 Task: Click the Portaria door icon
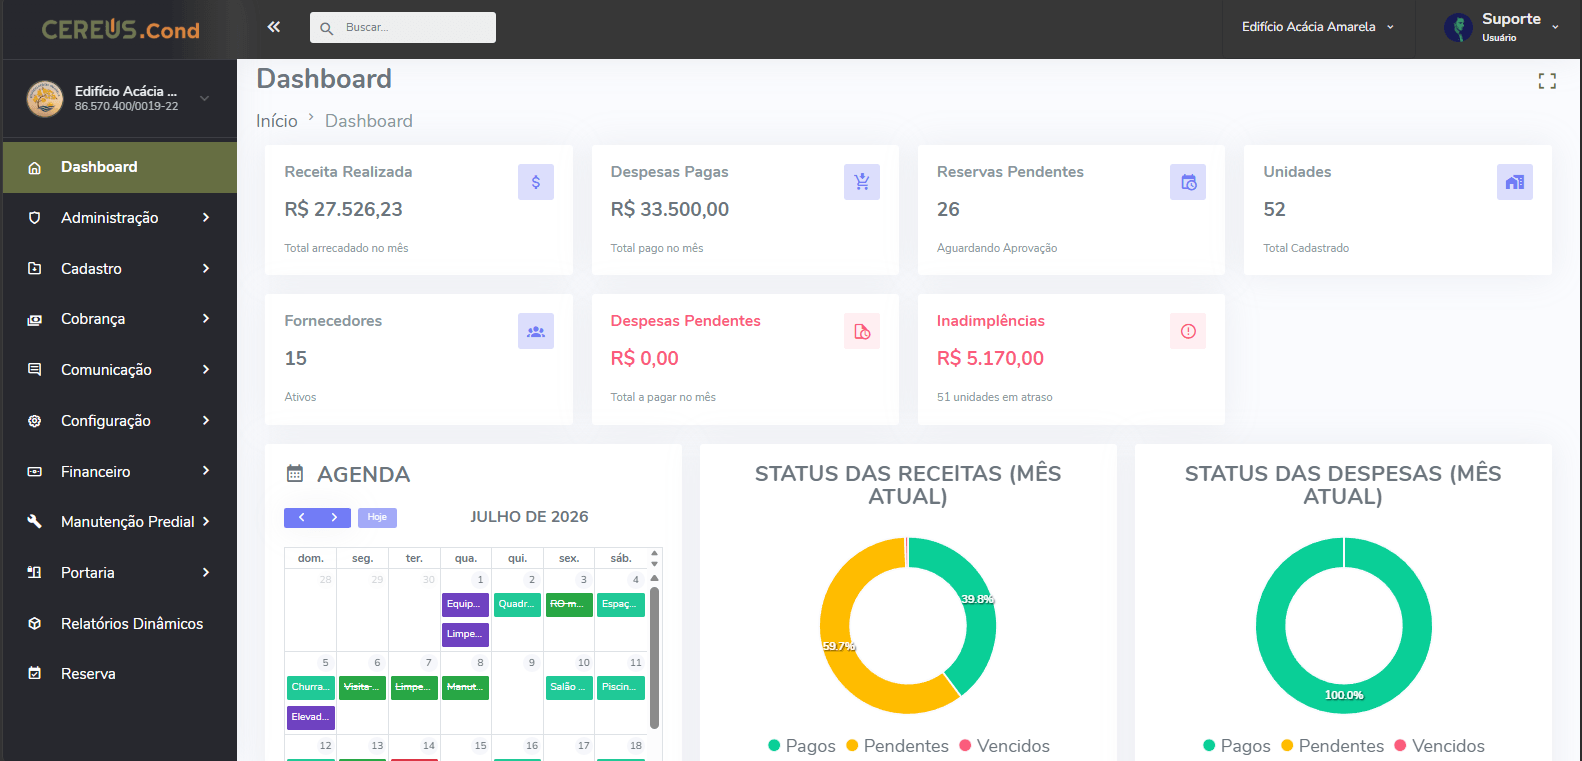click(x=35, y=573)
